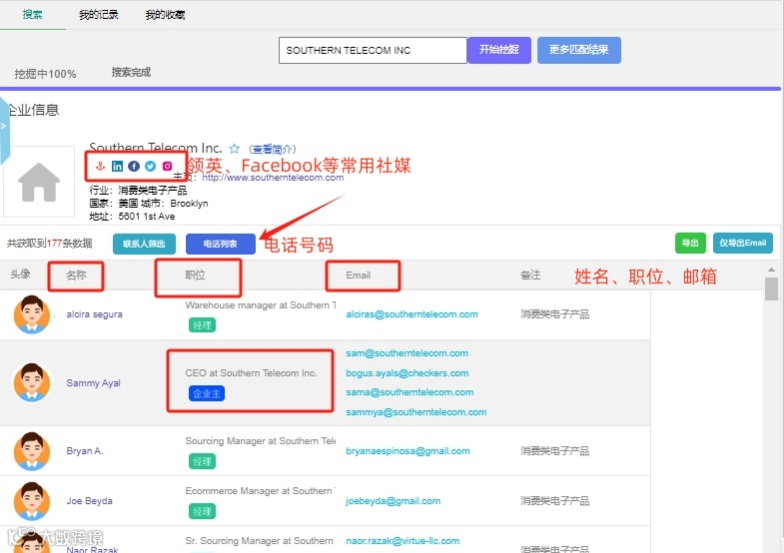Click the Ecommerce Manager title text
Image resolution: width=784 pixels, height=553 pixels.
pyautogui.click(x=260, y=491)
